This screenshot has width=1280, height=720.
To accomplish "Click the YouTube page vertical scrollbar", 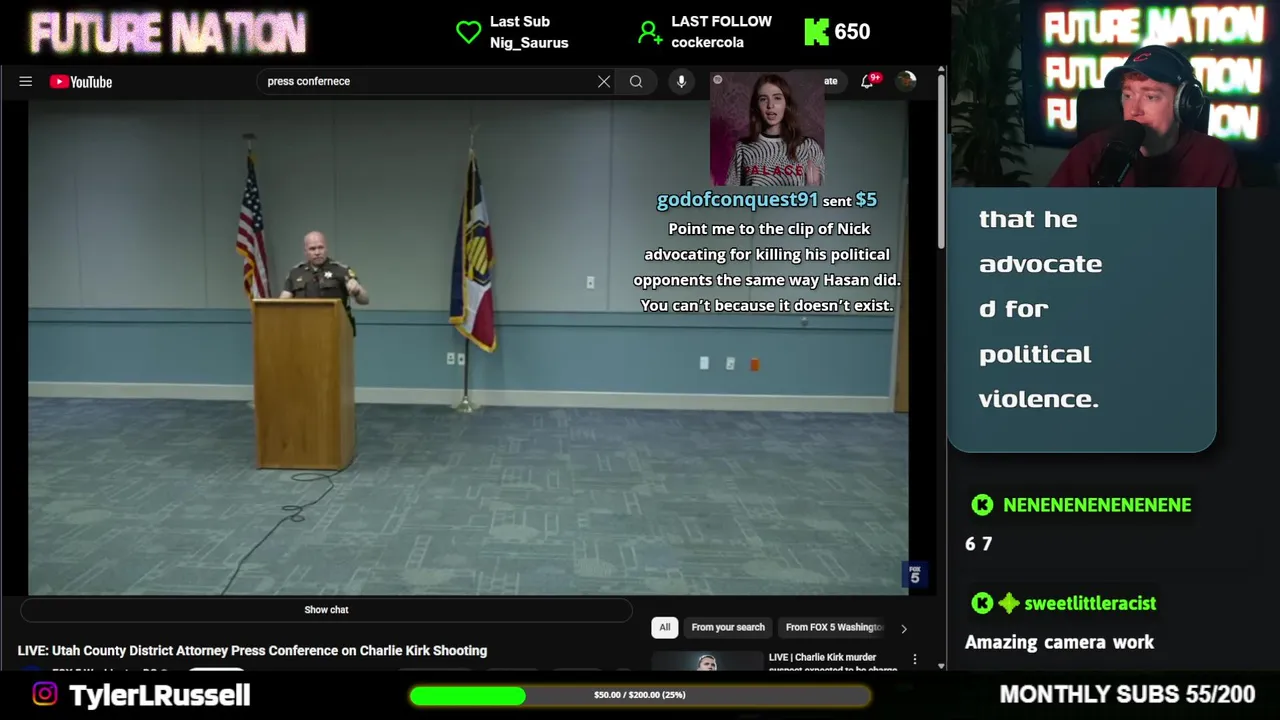I will point(941,160).
